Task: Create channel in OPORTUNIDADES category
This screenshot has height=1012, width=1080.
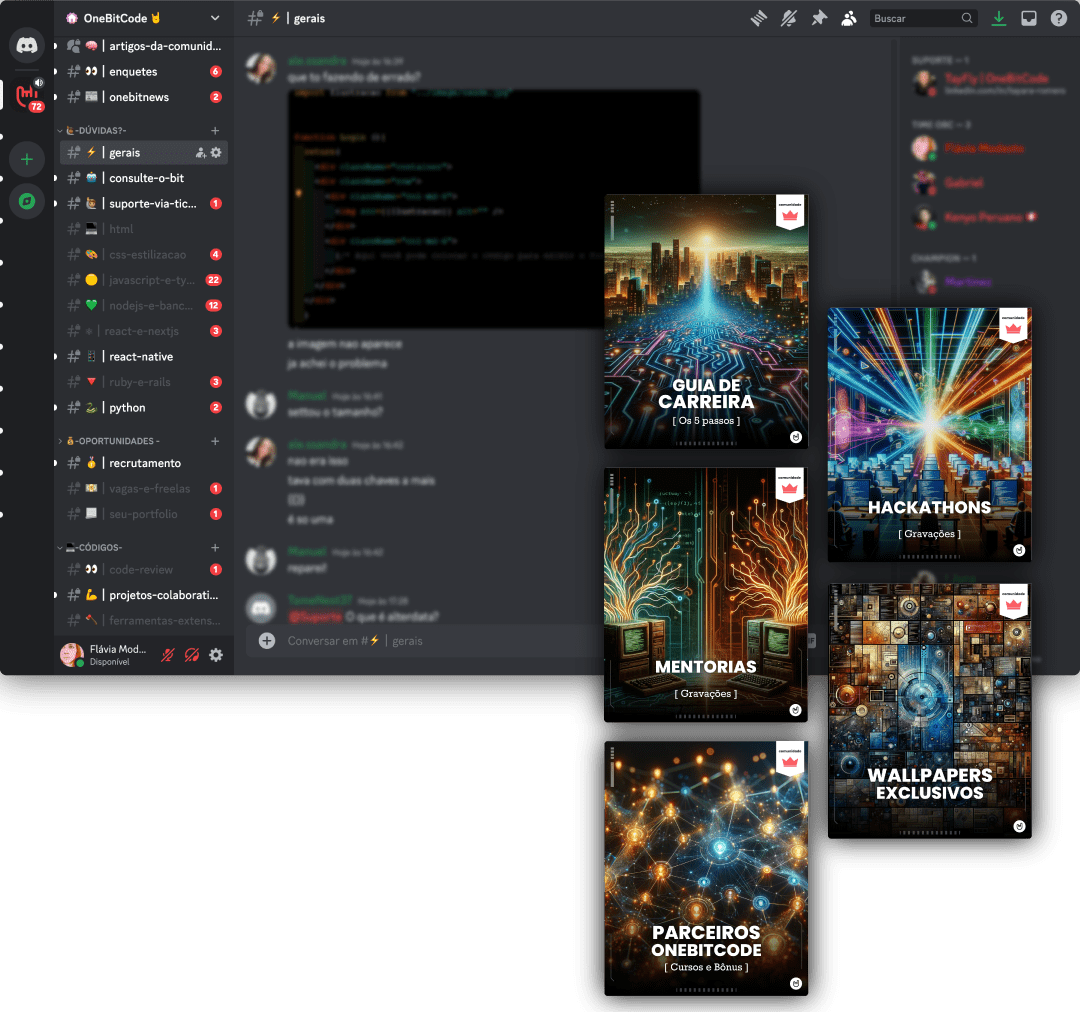Action: [215, 441]
